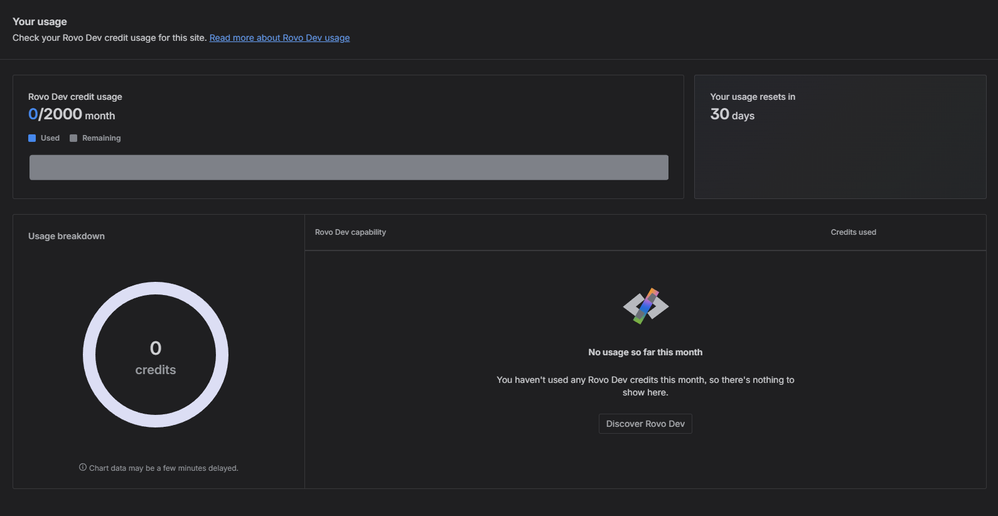The image size is (998, 516).
Task: Click the 0 credits text inside the donut
Action: tap(155, 358)
